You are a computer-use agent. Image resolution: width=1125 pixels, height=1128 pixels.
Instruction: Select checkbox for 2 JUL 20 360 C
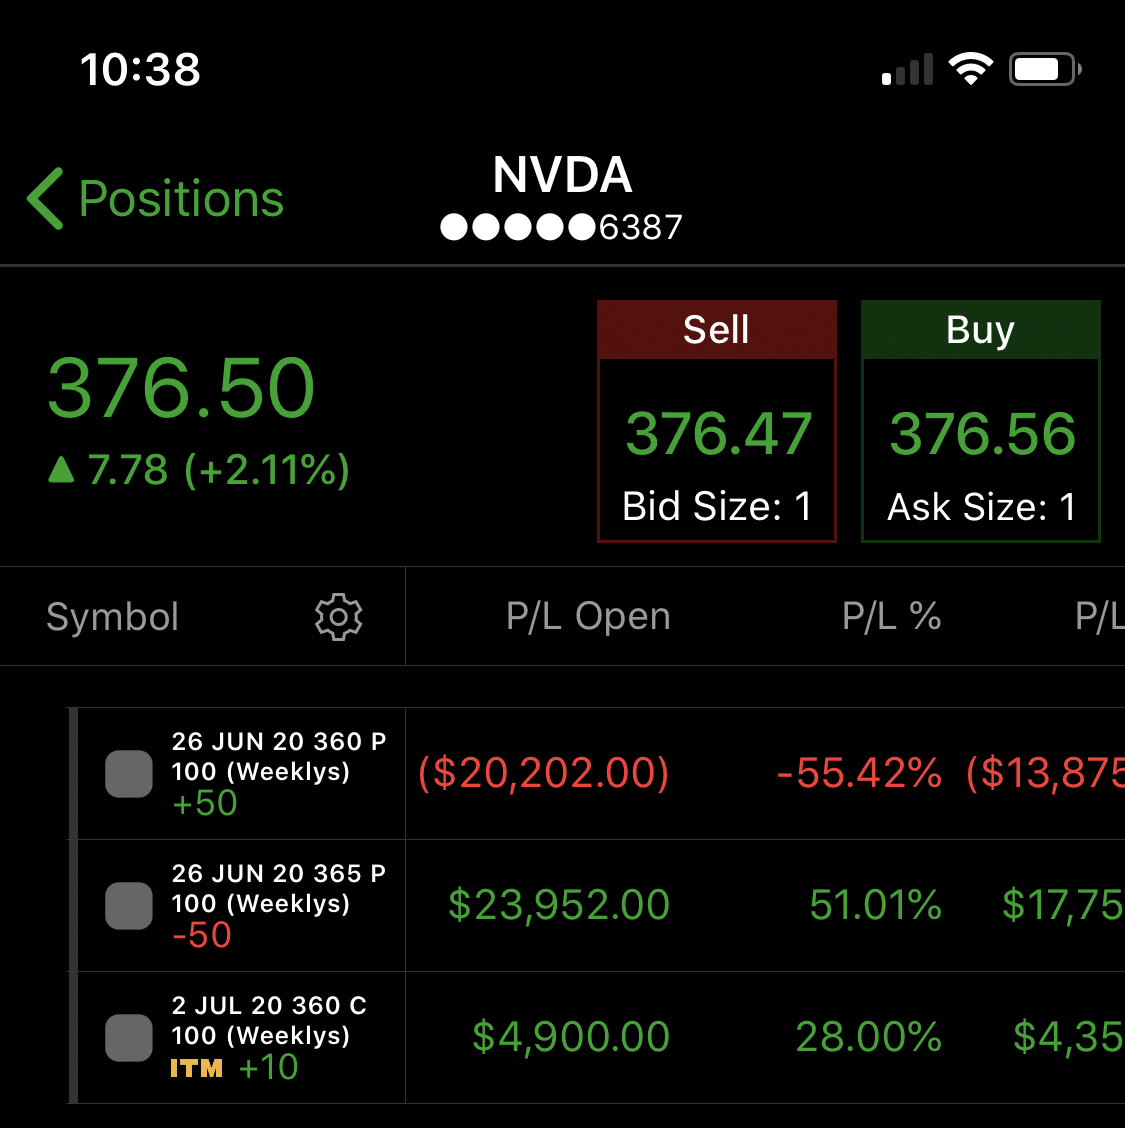tap(129, 1037)
